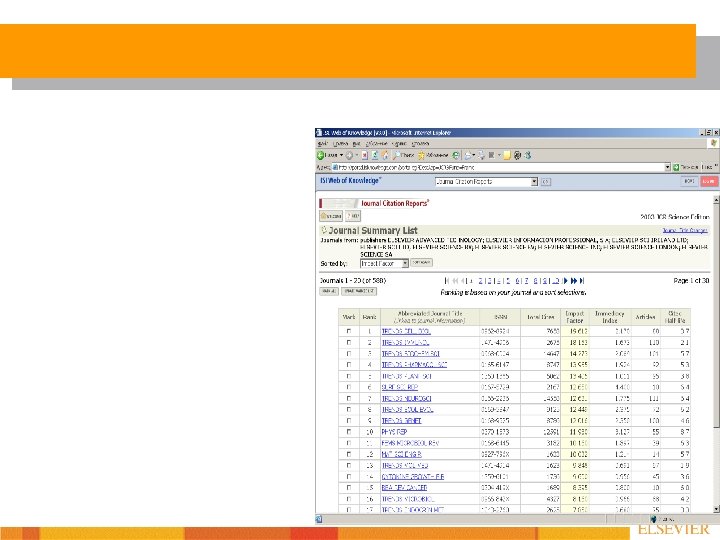
Task: Open rank 1 TRENDS journal title link
Action: (406, 331)
